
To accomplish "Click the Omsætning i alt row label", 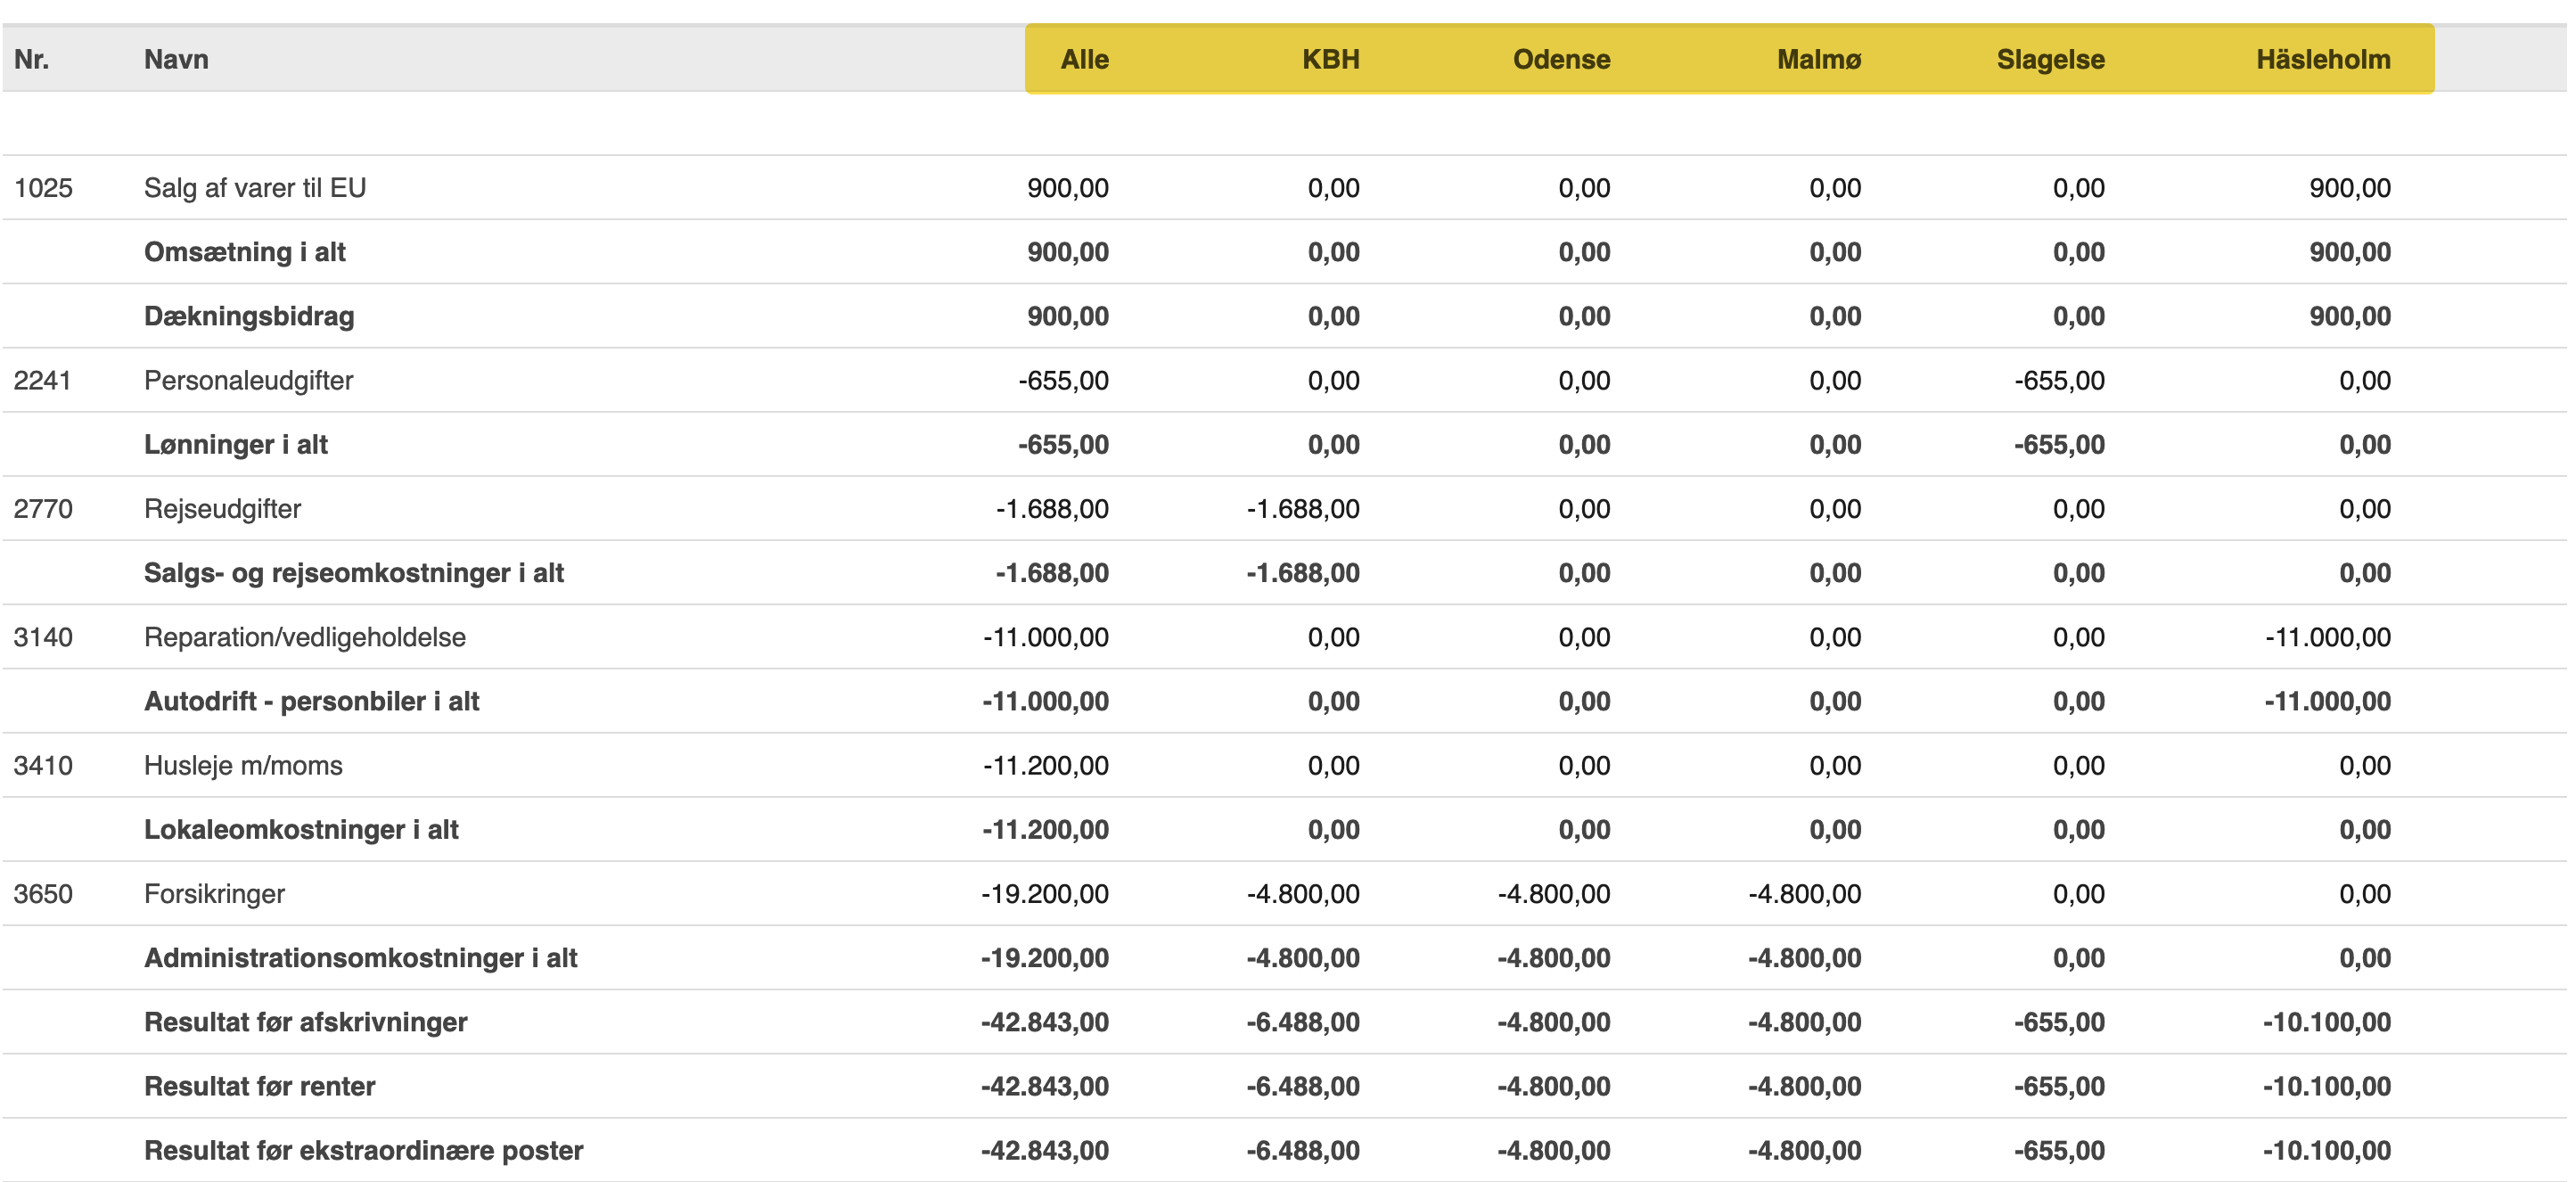I will (x=244, y=252).
